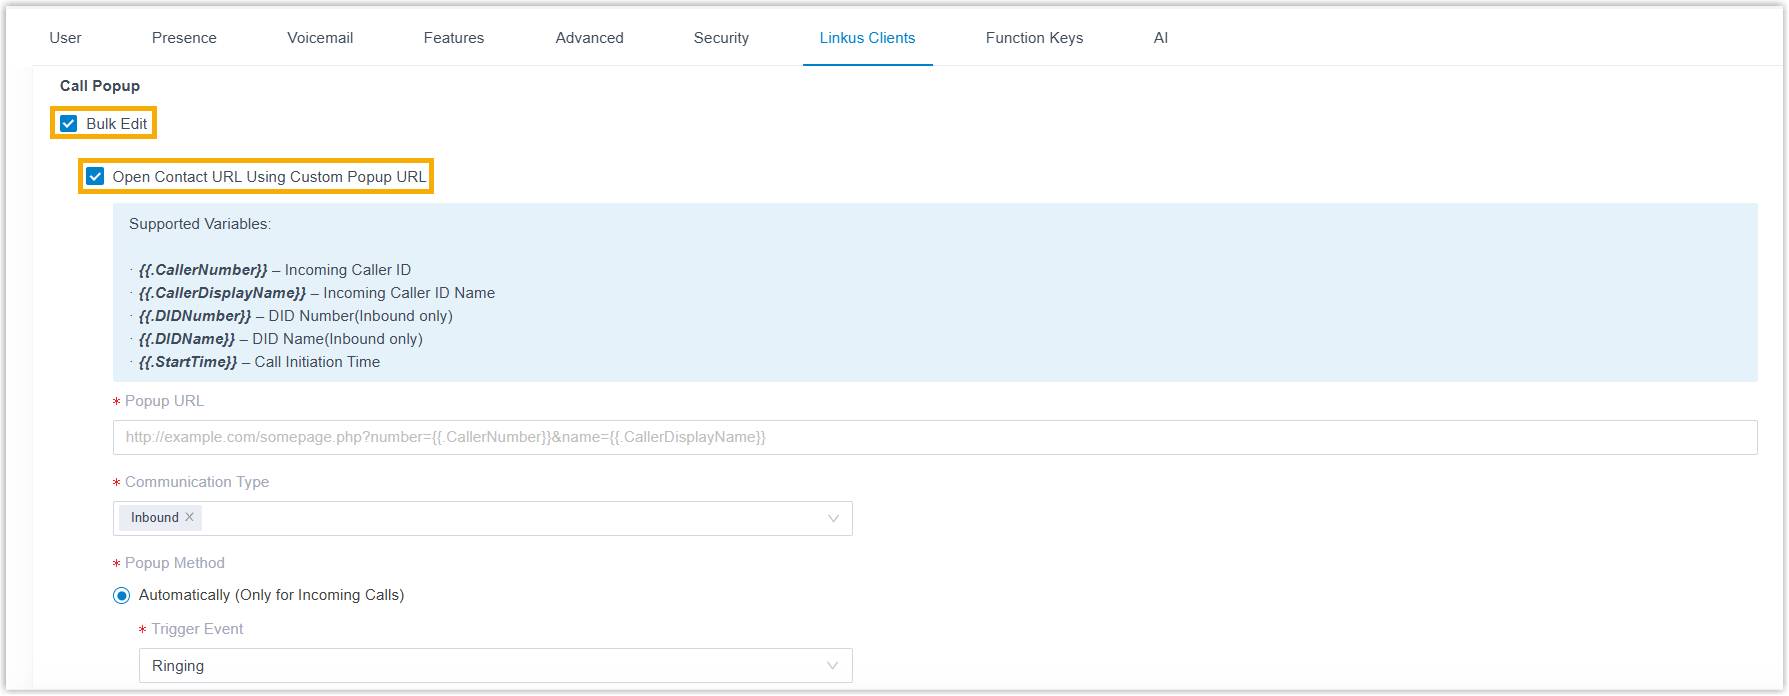Click the {{.CallerNumber}} supported variable text
The height and width of the screenshot is (696, 1789).
point(203,270)
